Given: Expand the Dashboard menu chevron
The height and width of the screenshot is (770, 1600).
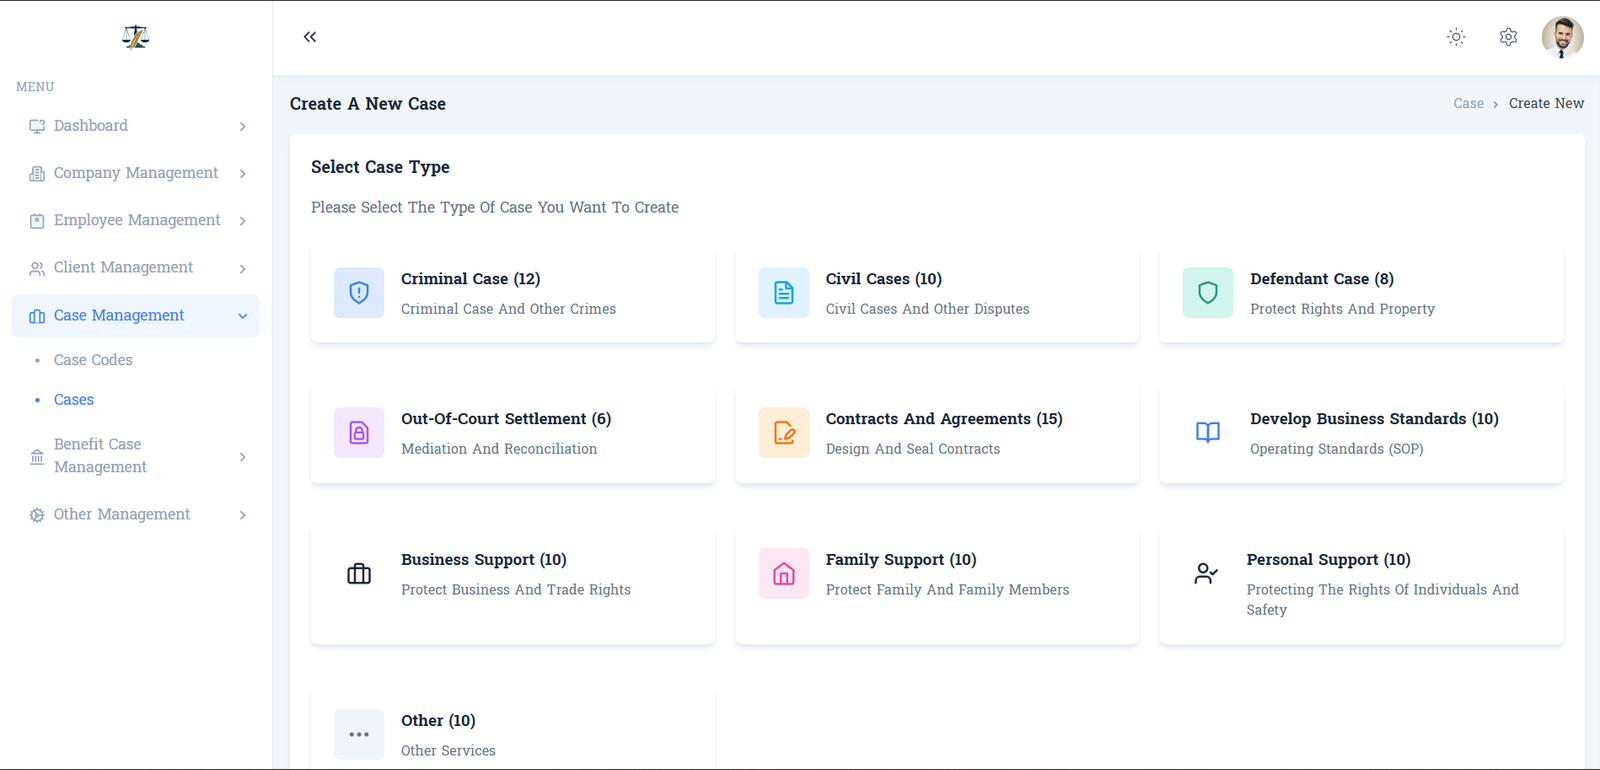Looking at the screenshot, I should click(242, 126).
